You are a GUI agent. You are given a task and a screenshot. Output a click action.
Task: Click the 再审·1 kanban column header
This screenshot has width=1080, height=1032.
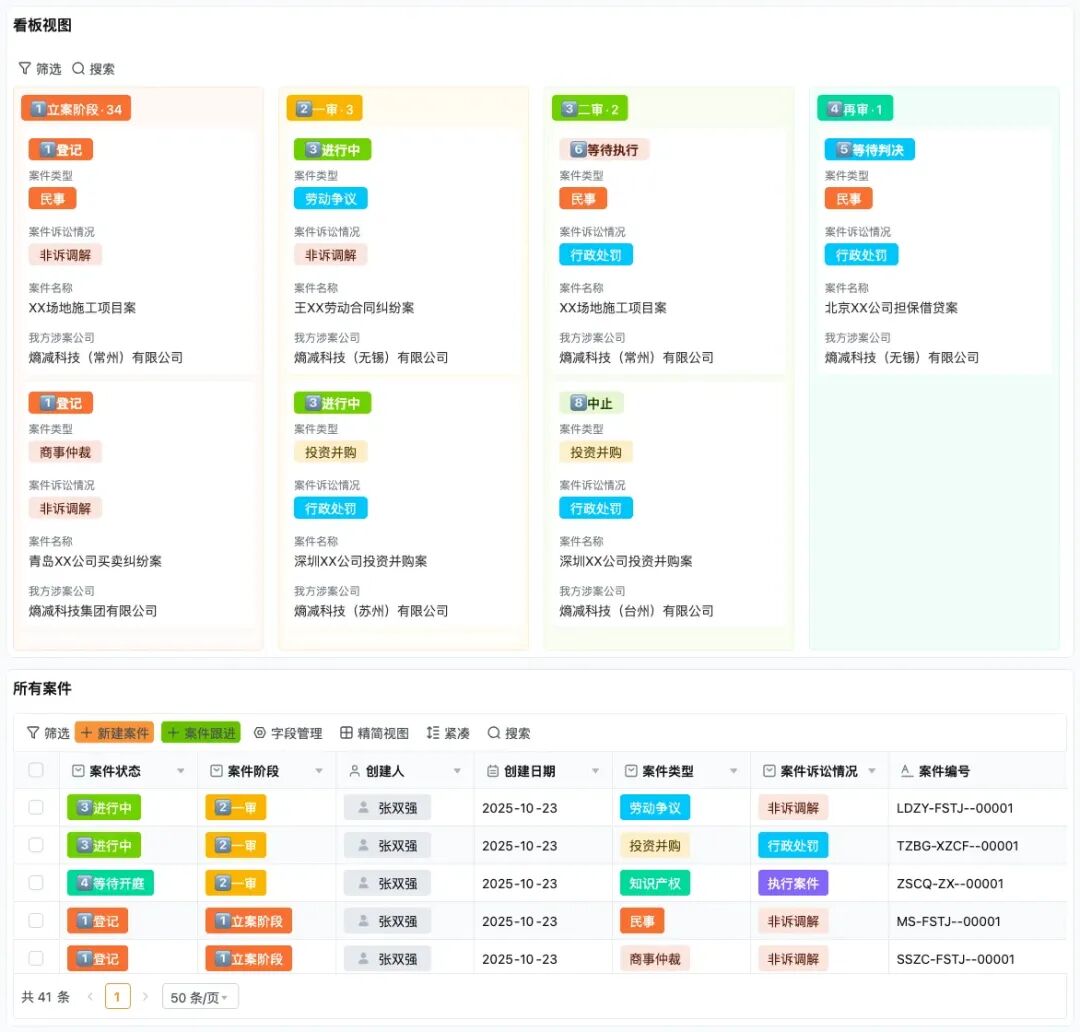click(855, 109)
